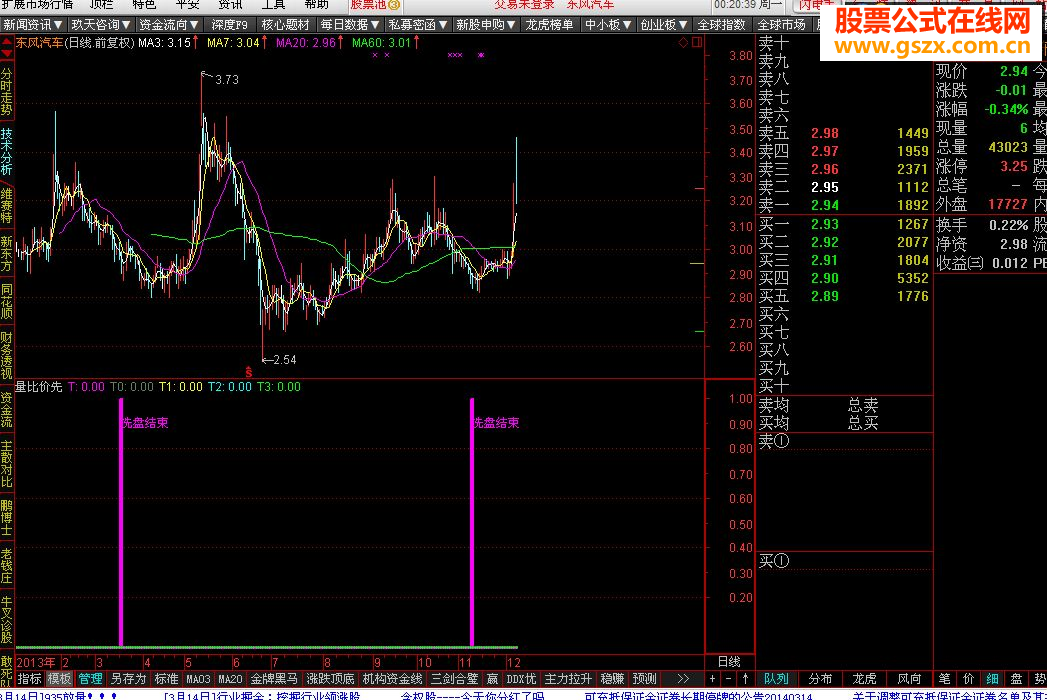Click the minus zoom button below the price axis
Image resolution: width=1047 pixels, height=700 pixels.
(x=728, y=679)
